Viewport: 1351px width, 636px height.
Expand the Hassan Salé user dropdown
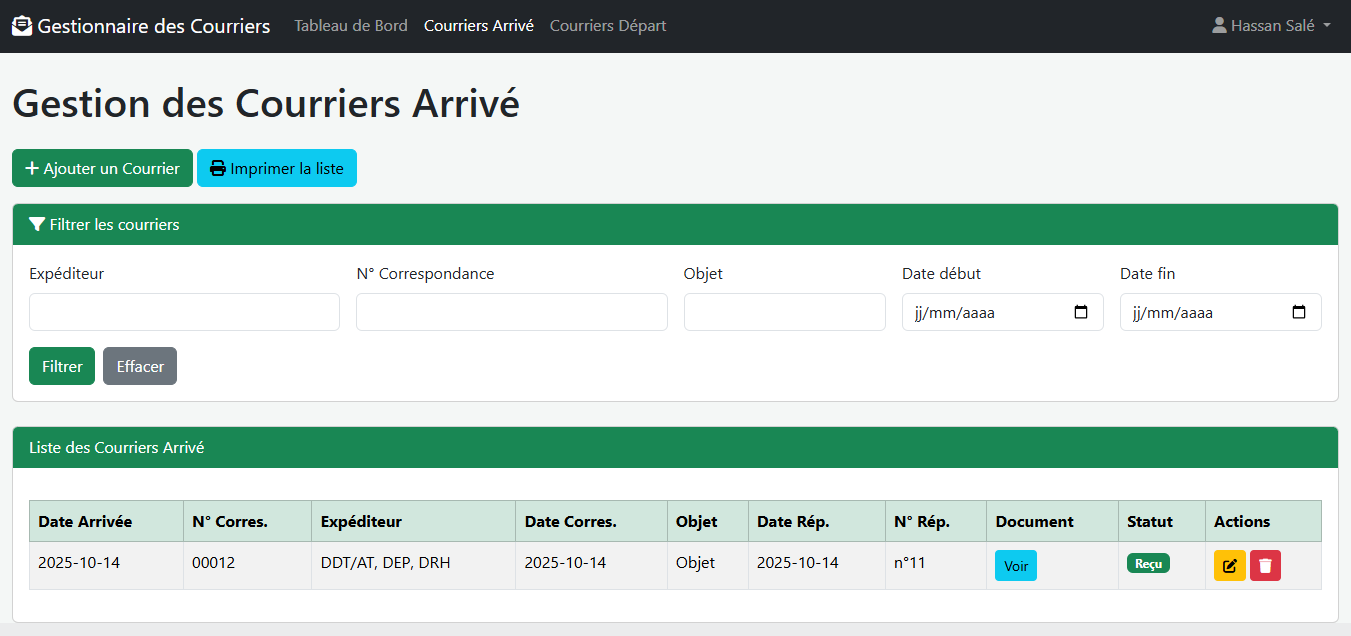tap(1271, 26)
